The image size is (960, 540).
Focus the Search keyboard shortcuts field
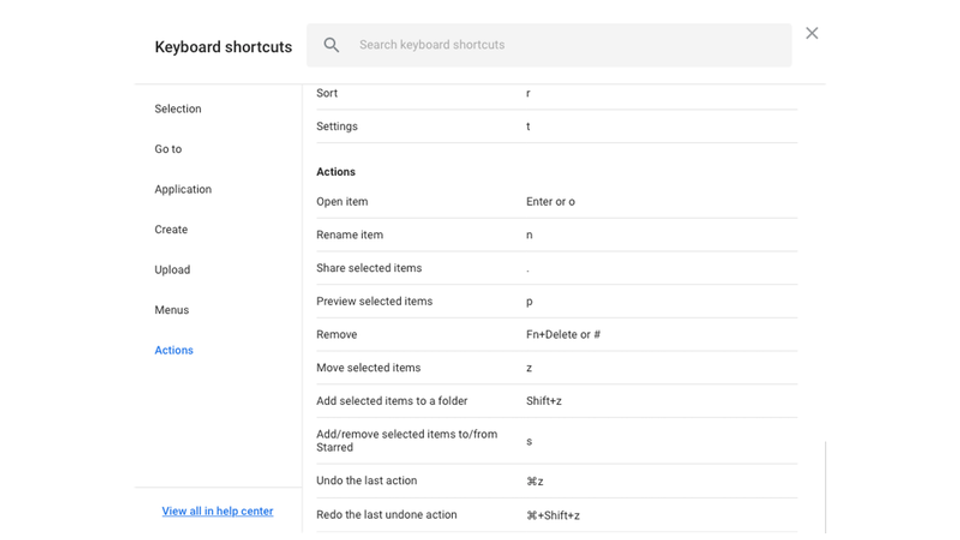(549, 45)
